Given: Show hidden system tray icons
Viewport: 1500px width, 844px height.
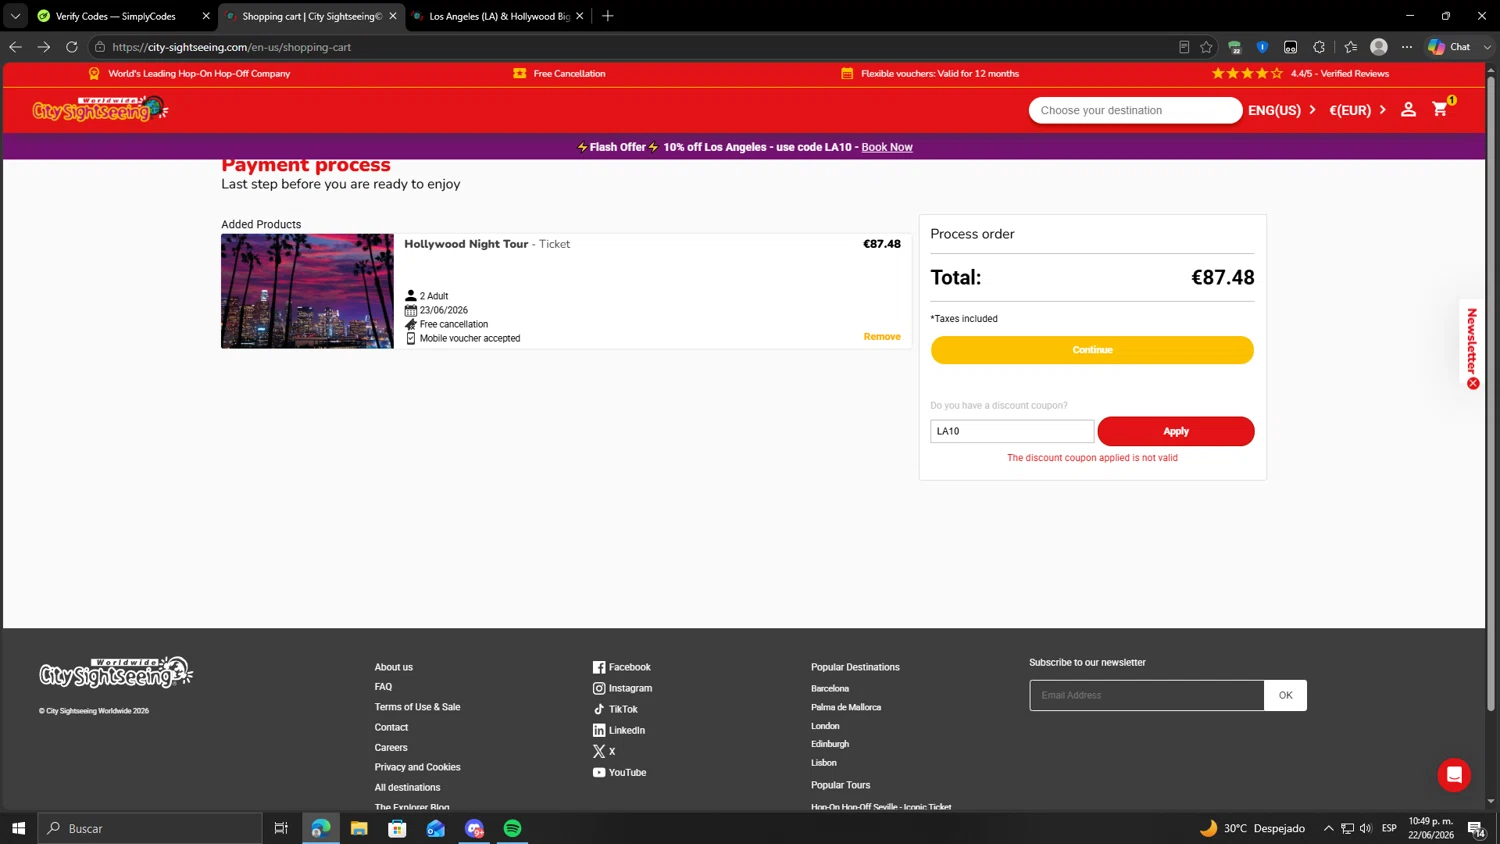Looking at the screenshot, I should point(1328,828).
